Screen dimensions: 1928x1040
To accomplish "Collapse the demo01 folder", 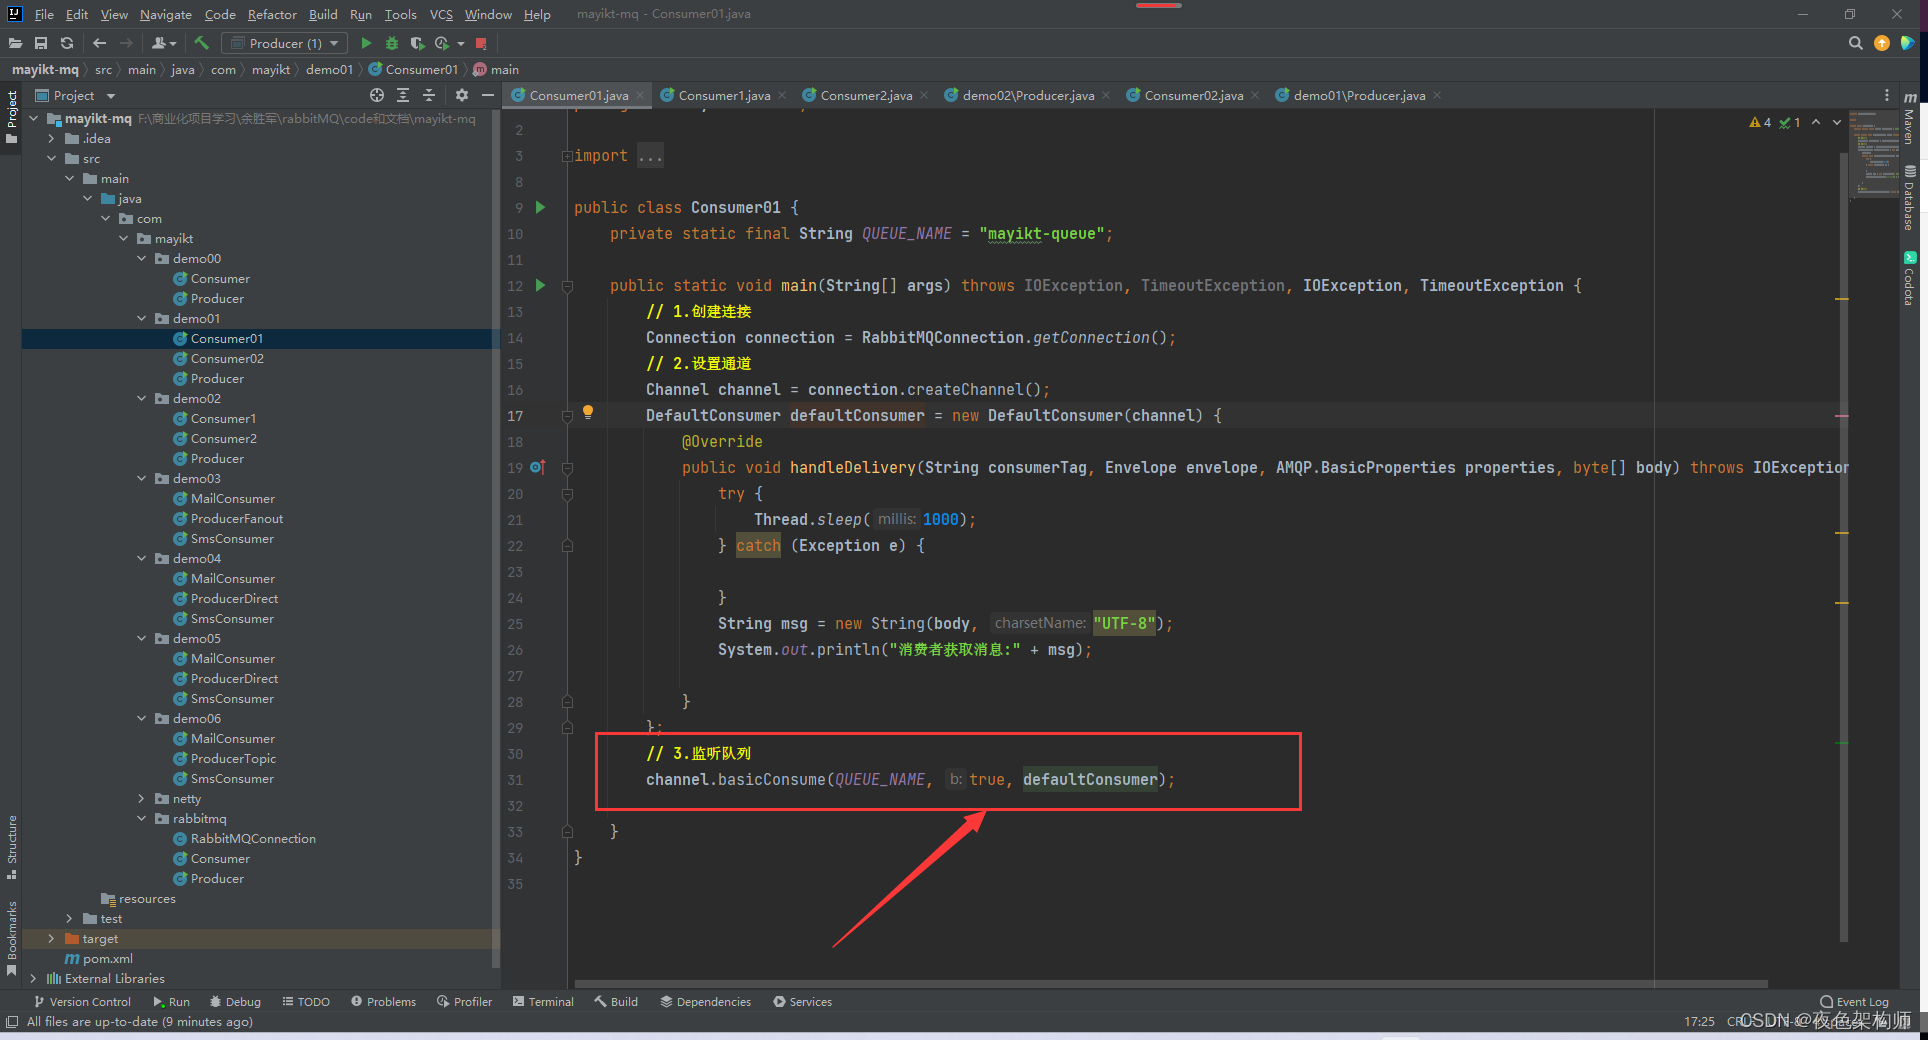I will coord(142,318).
